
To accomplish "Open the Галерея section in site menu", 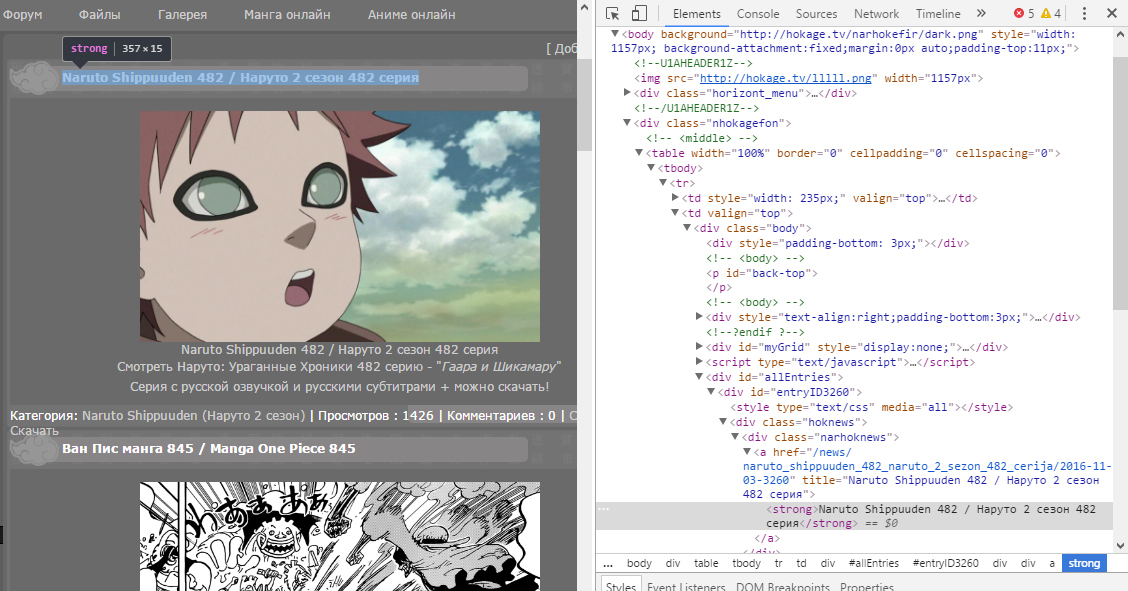I will [182, 14].
